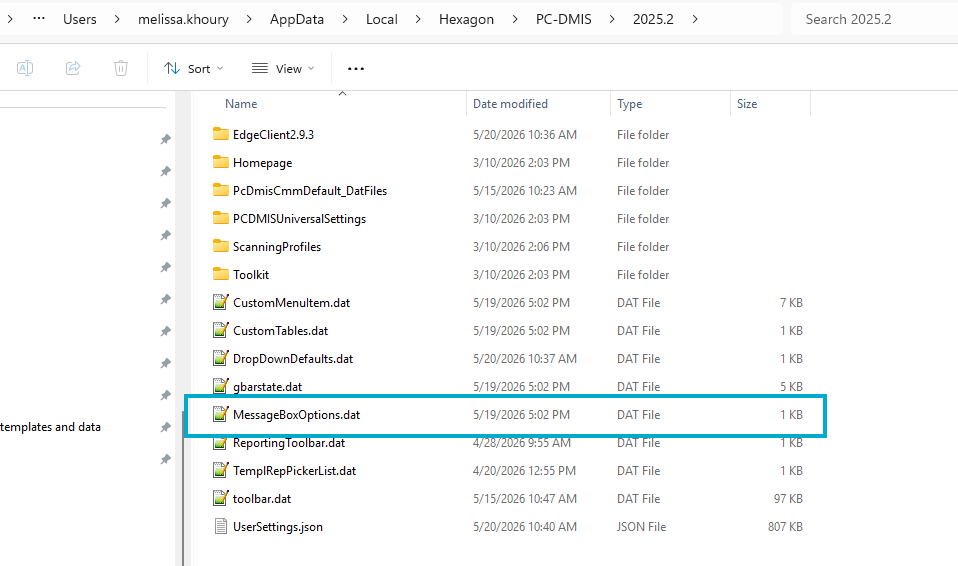Expand chevron after PC-DMIS breadcrumb
The height and width of the screenshot is (566, 958).
(x=612, y=19)
